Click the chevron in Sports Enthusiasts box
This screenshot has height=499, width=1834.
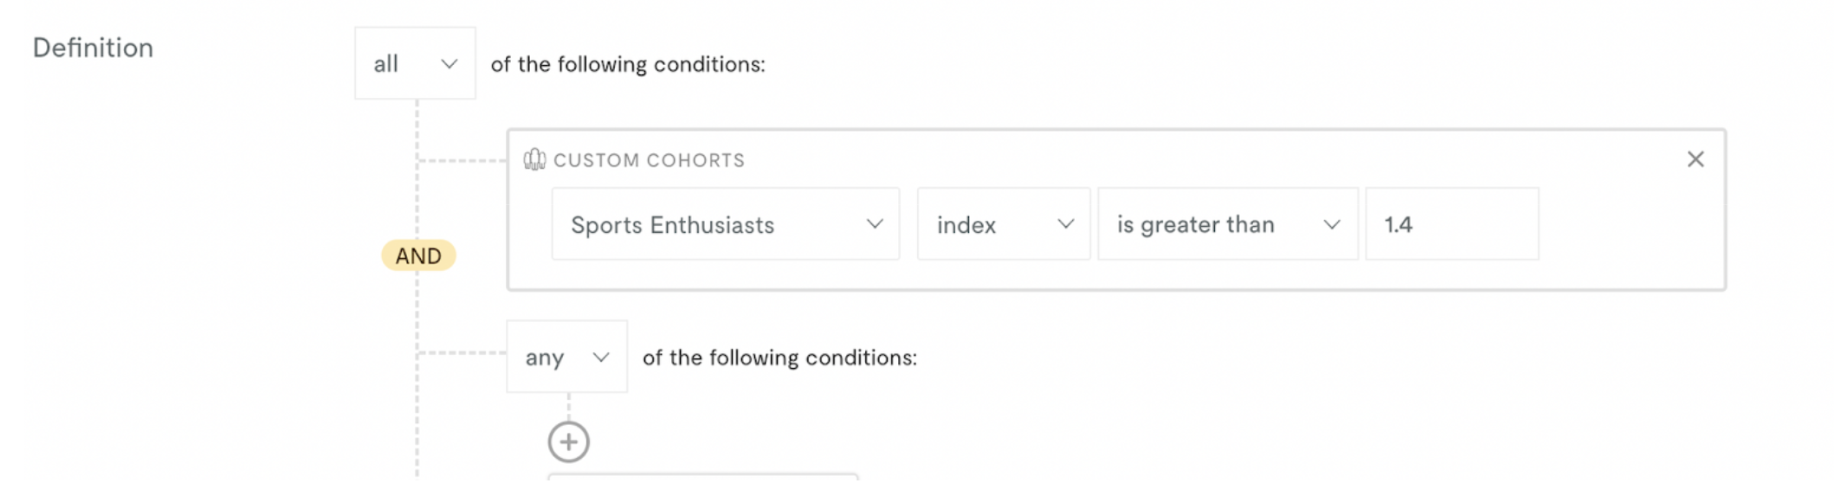875,224
